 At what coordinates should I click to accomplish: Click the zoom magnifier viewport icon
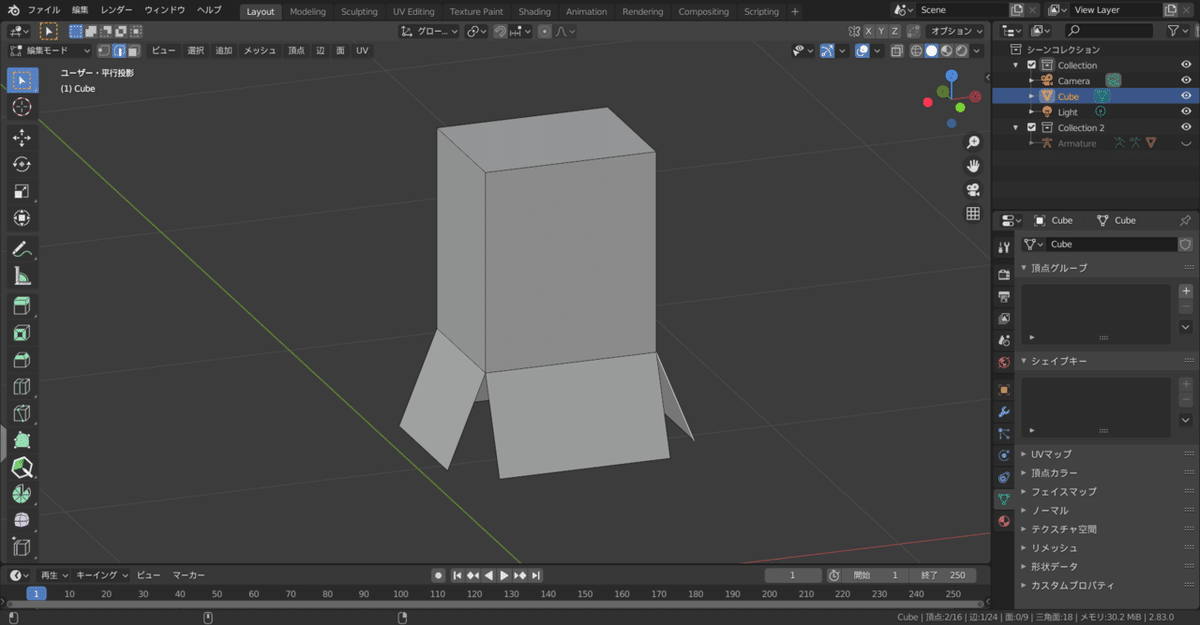[973, 143]
